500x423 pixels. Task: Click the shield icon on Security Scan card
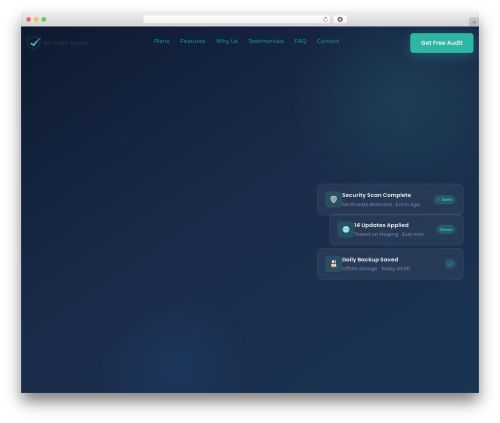(x=333, y=199)
